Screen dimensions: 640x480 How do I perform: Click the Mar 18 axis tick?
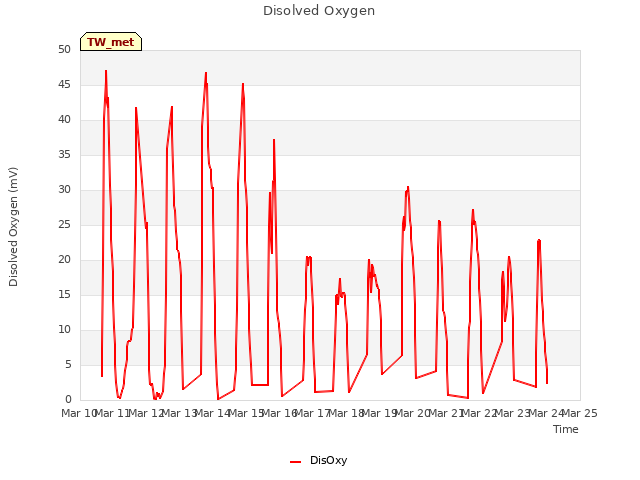346,413
